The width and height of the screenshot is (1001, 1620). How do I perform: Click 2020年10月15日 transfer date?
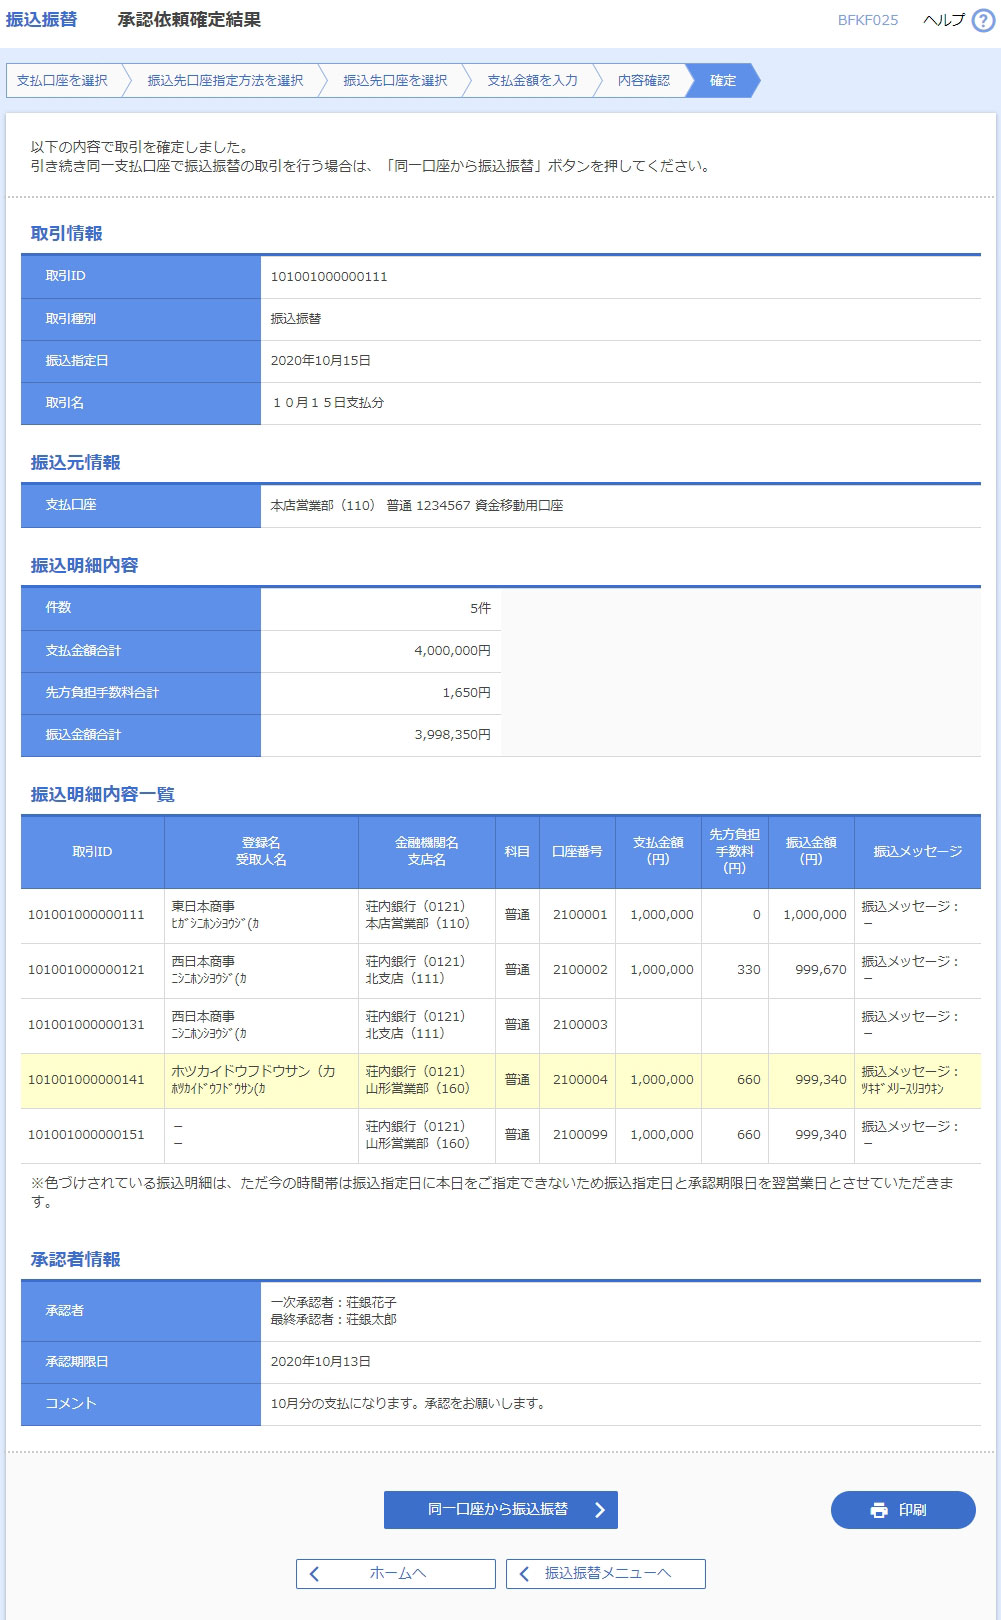[321, 361]
